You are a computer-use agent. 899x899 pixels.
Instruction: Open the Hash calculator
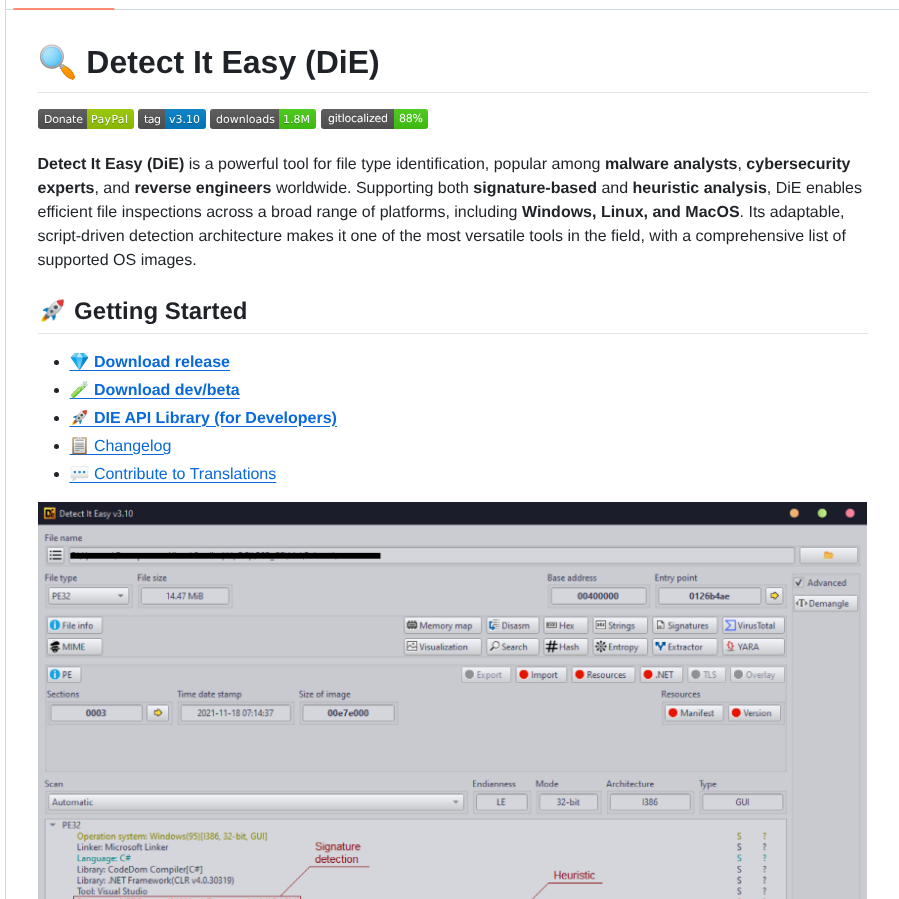pyautogui.click(x=564, y=646)
